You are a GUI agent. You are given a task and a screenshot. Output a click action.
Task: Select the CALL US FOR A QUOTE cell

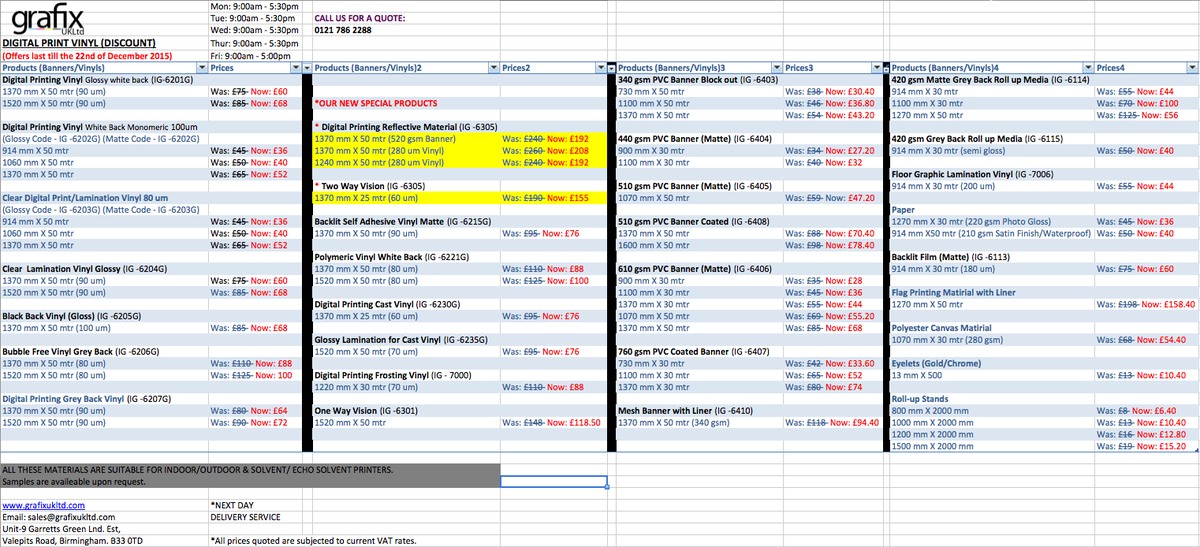[360, 19]
